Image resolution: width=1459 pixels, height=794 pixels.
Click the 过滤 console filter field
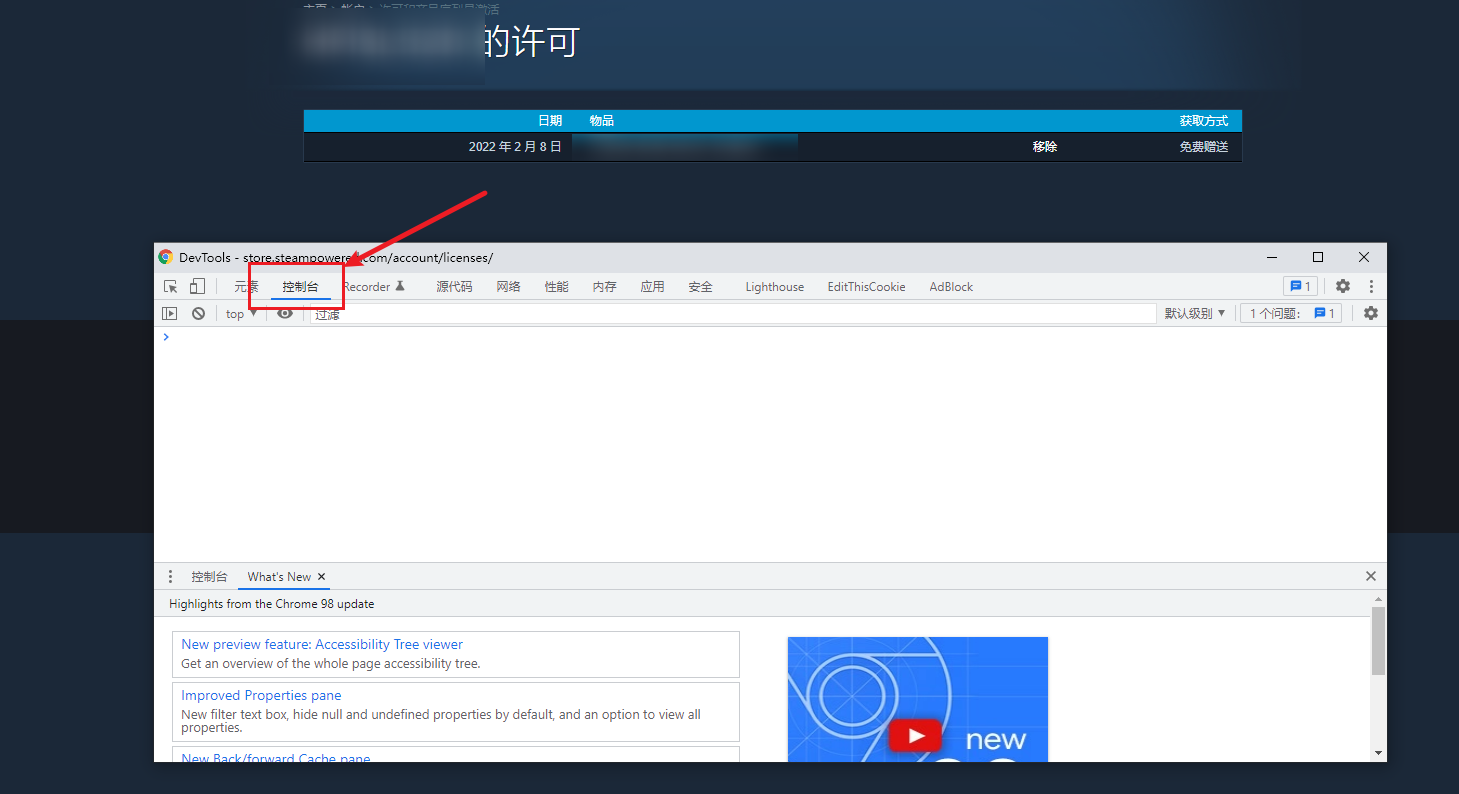tap(730, 314)
